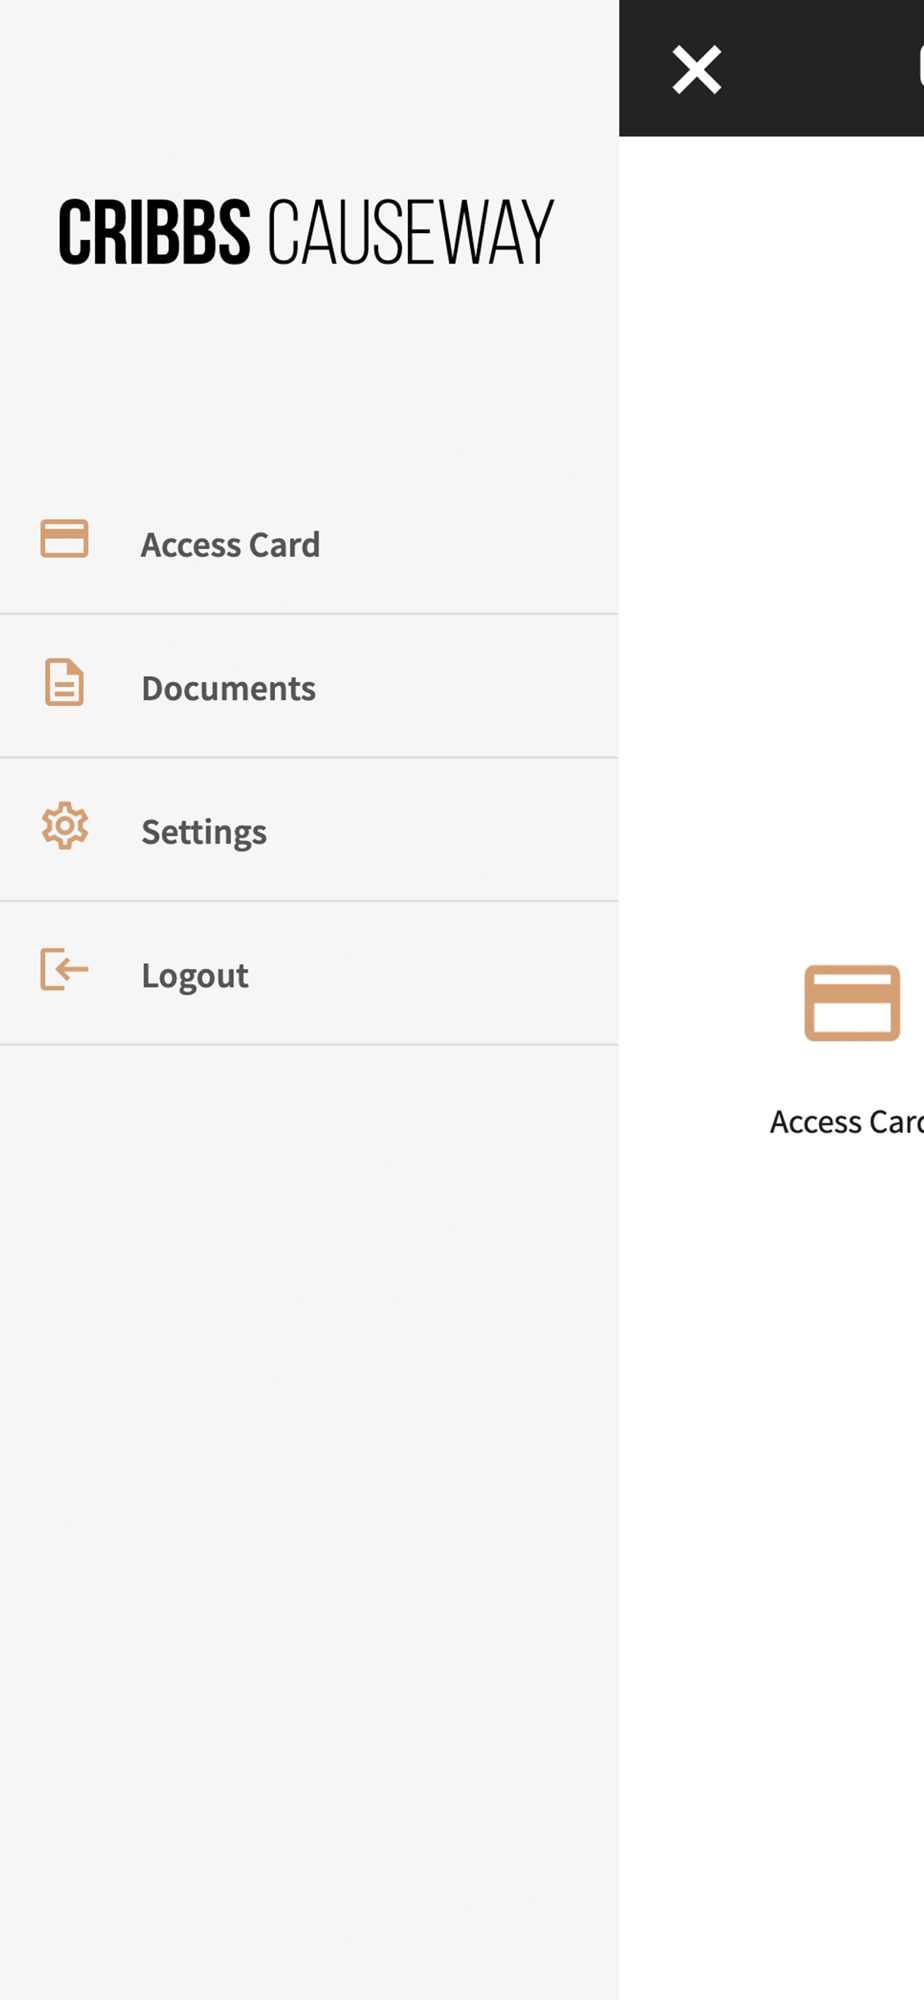Click the Settings gear icon
The width and height of the screenshot is (924, 2000).
[65, 827]
